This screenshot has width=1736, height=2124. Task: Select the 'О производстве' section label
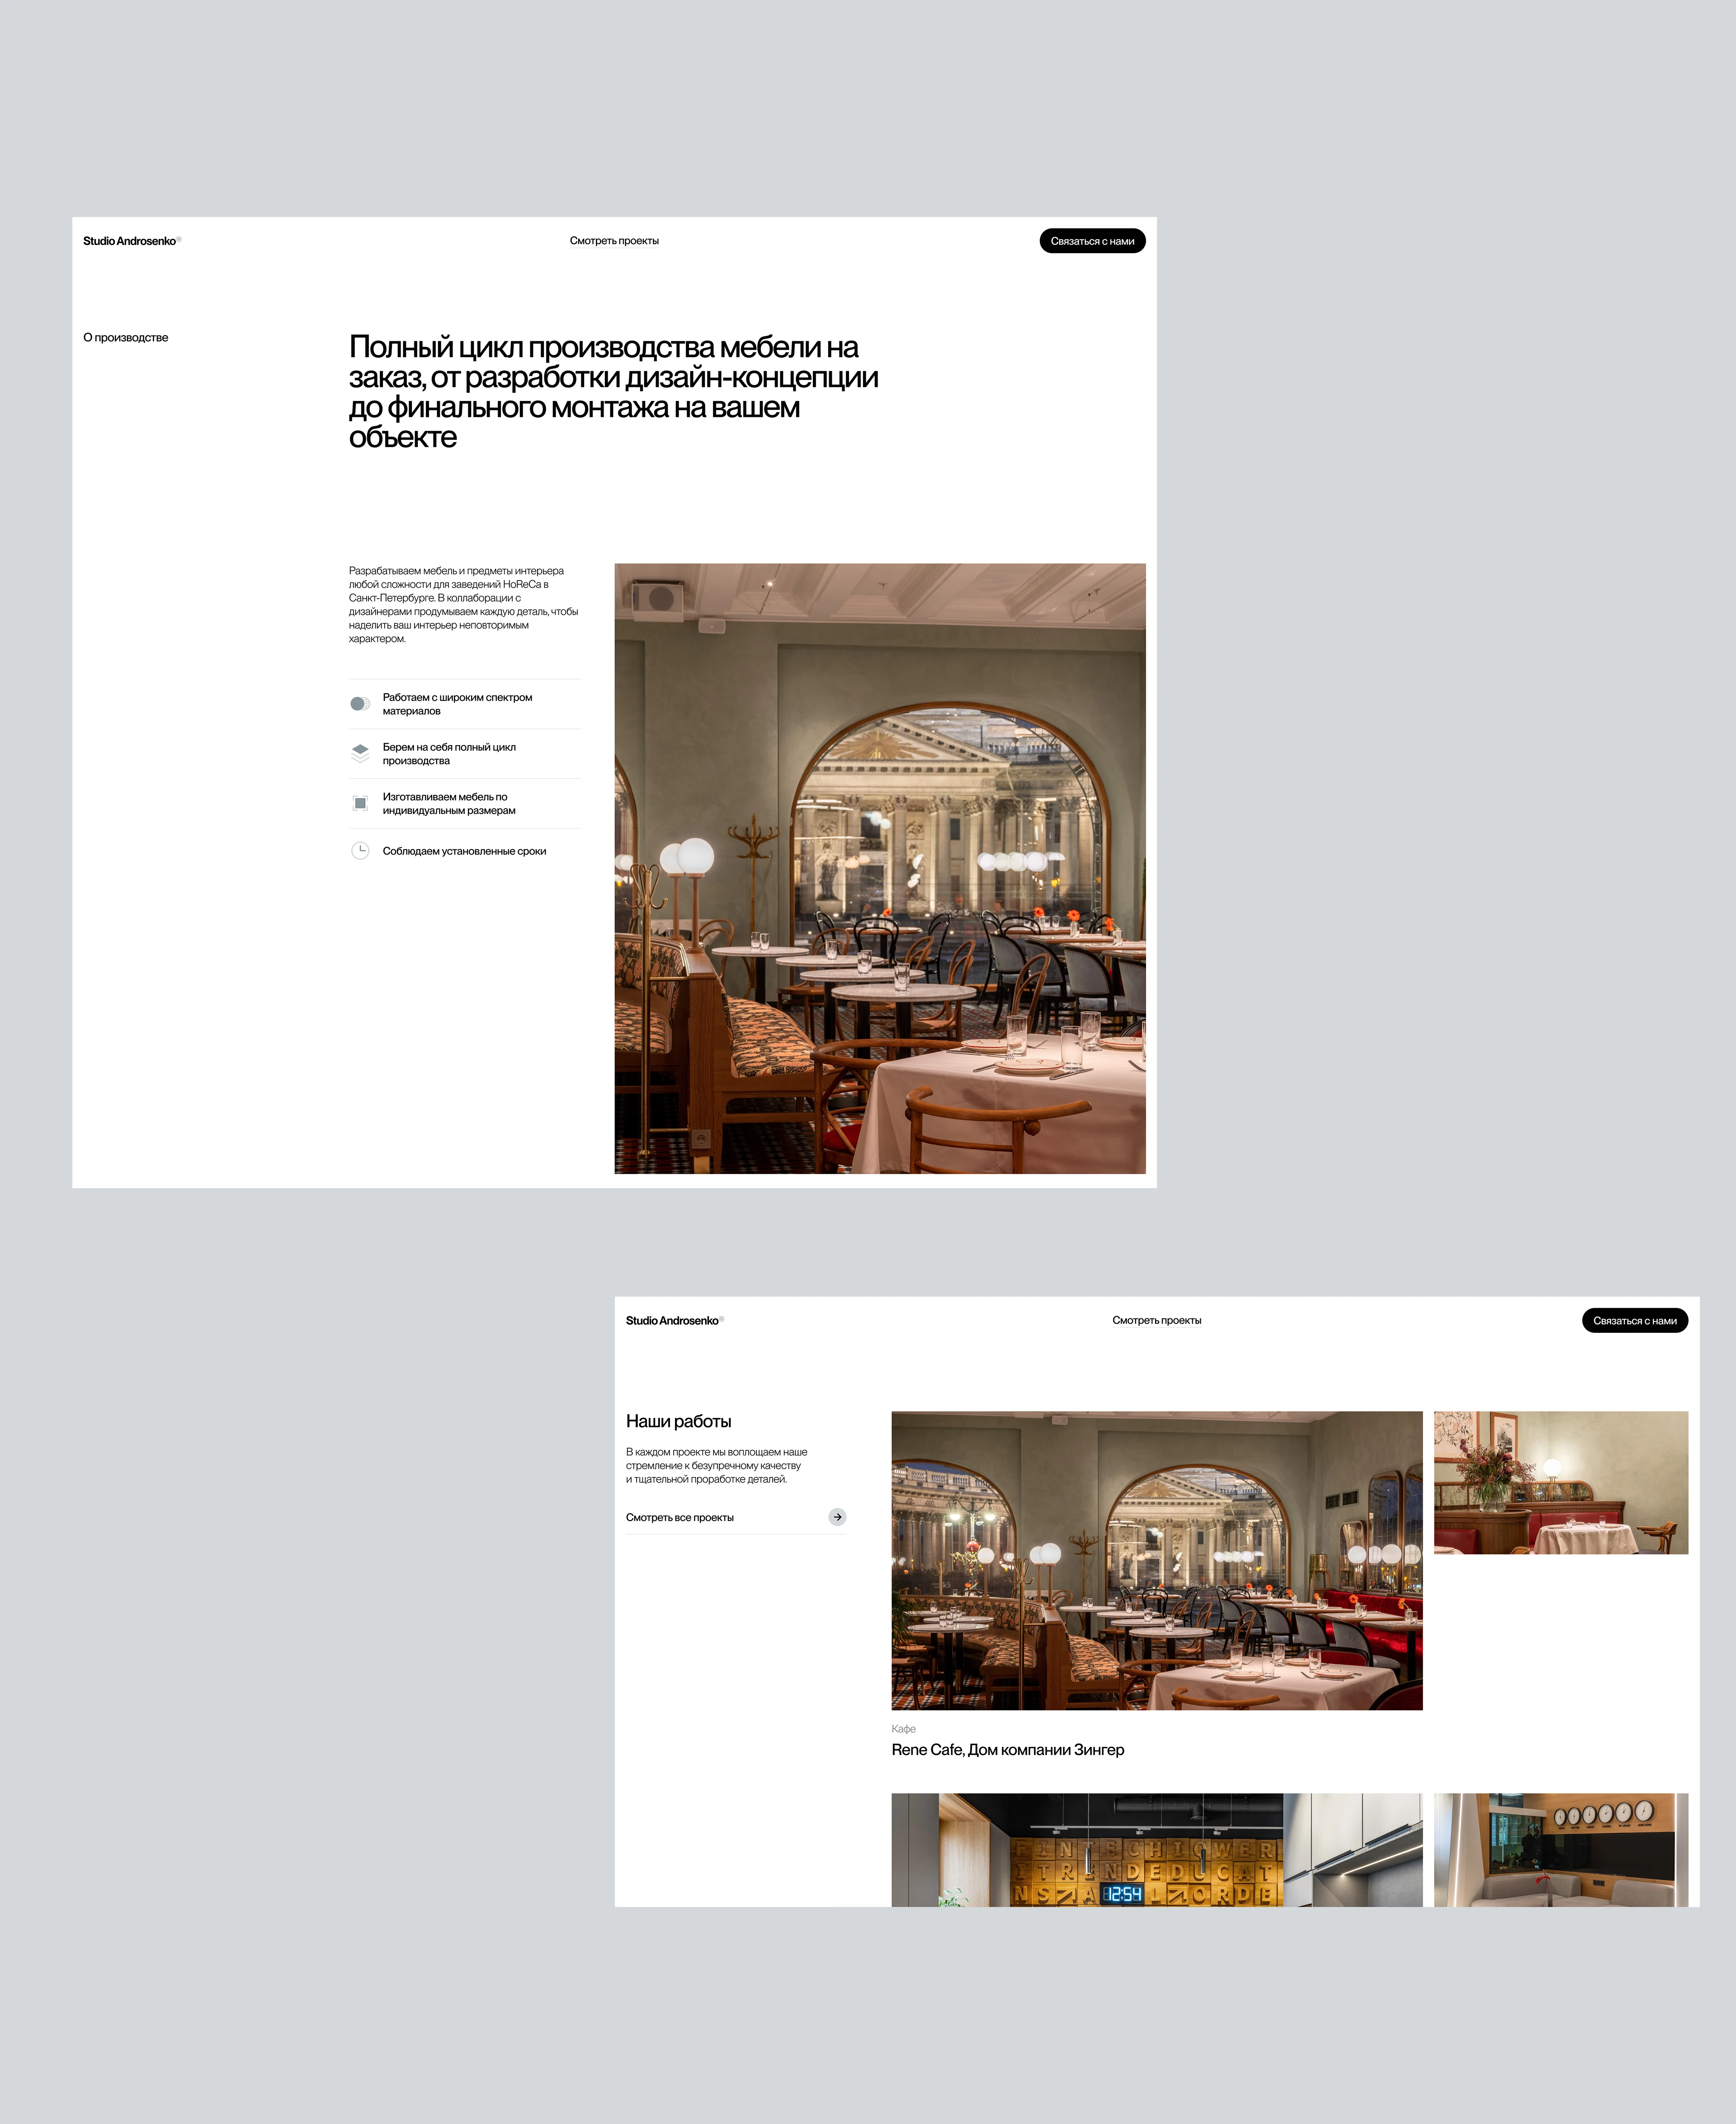[x=126, y=338]
